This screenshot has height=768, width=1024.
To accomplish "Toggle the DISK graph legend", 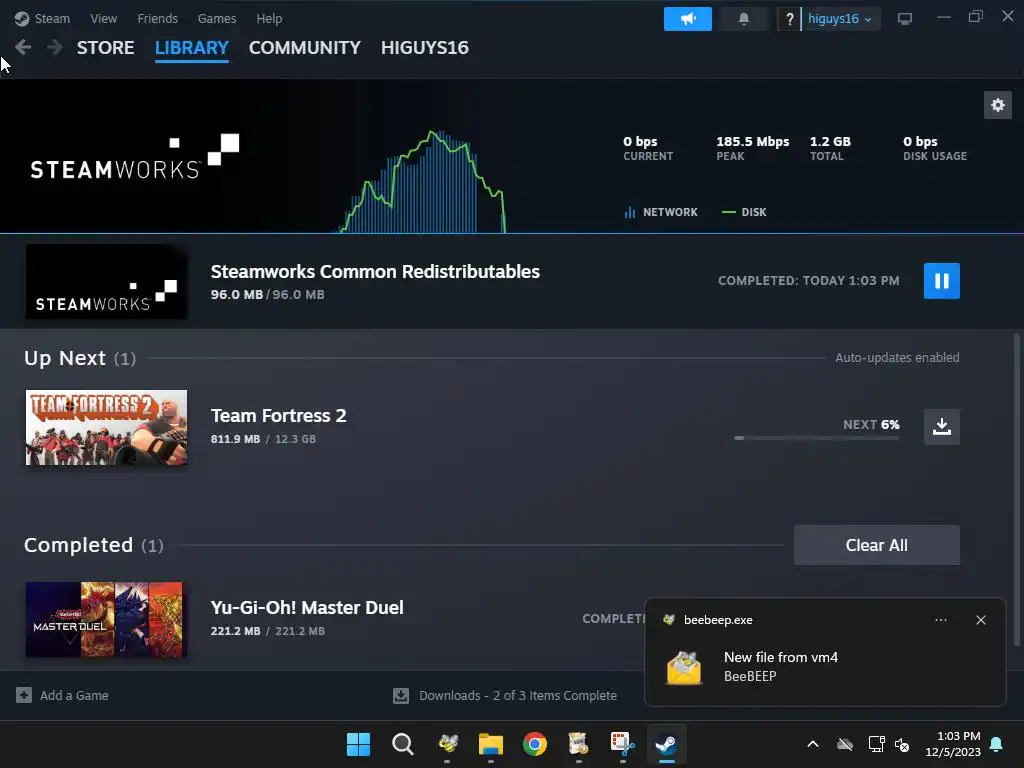I will click(x=744, y=212).
